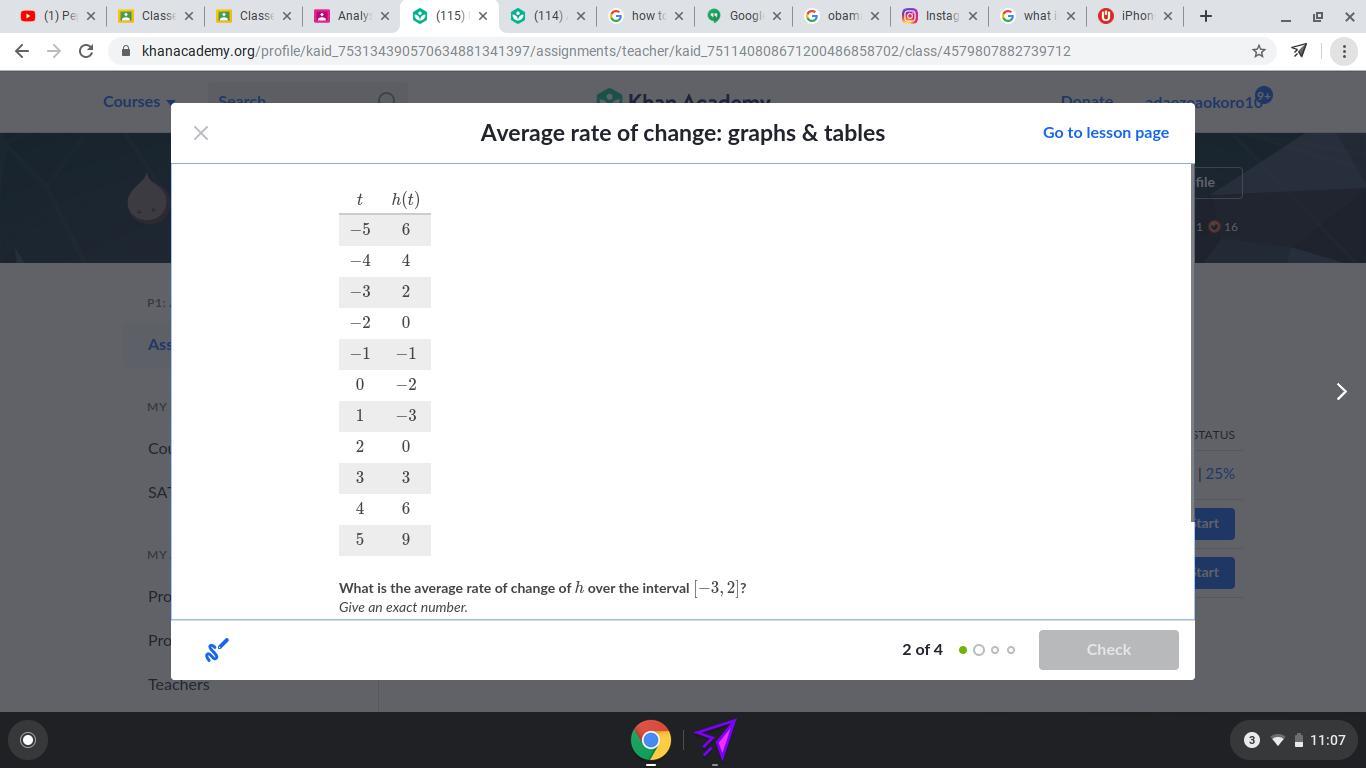This screenshot has height=768, width=1366.
Task: Show Wi-Fi status in system tray
Action: click(x=1277, y=740)
